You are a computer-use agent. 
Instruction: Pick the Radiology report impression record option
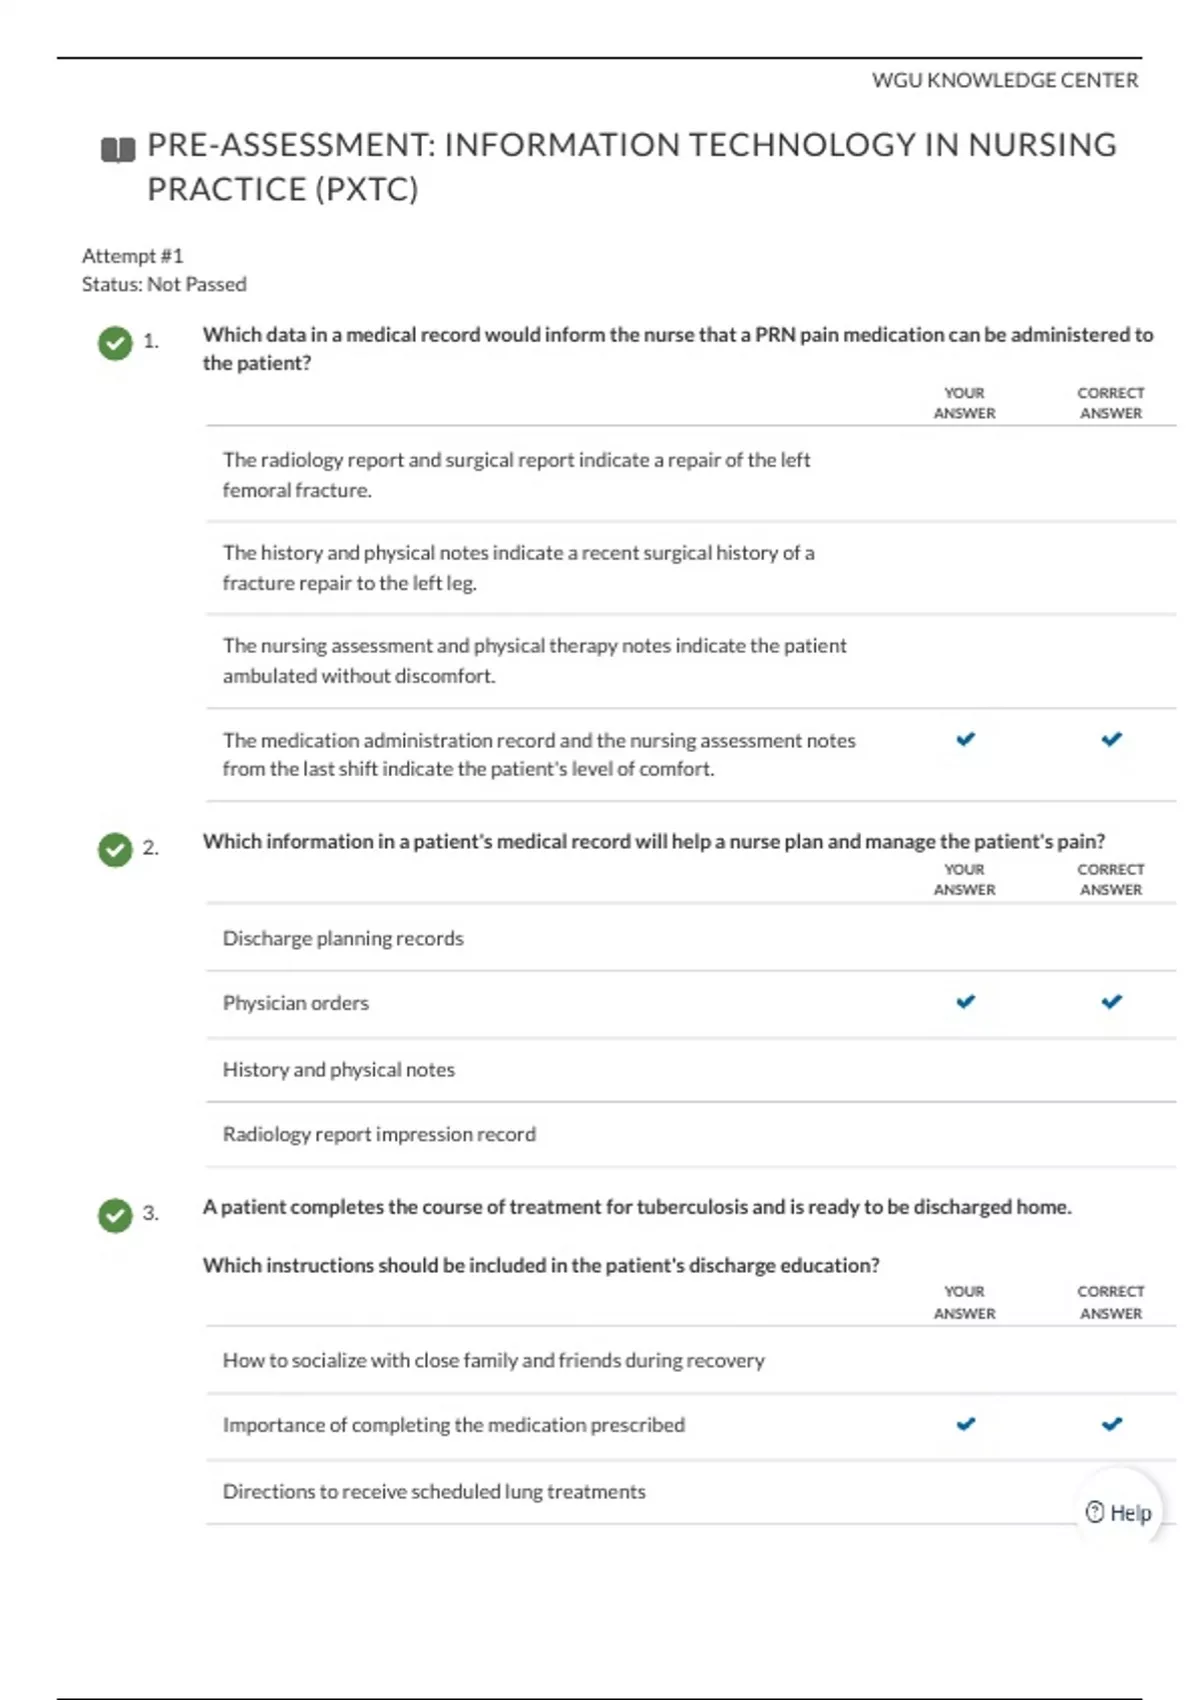pos(379,1134)
